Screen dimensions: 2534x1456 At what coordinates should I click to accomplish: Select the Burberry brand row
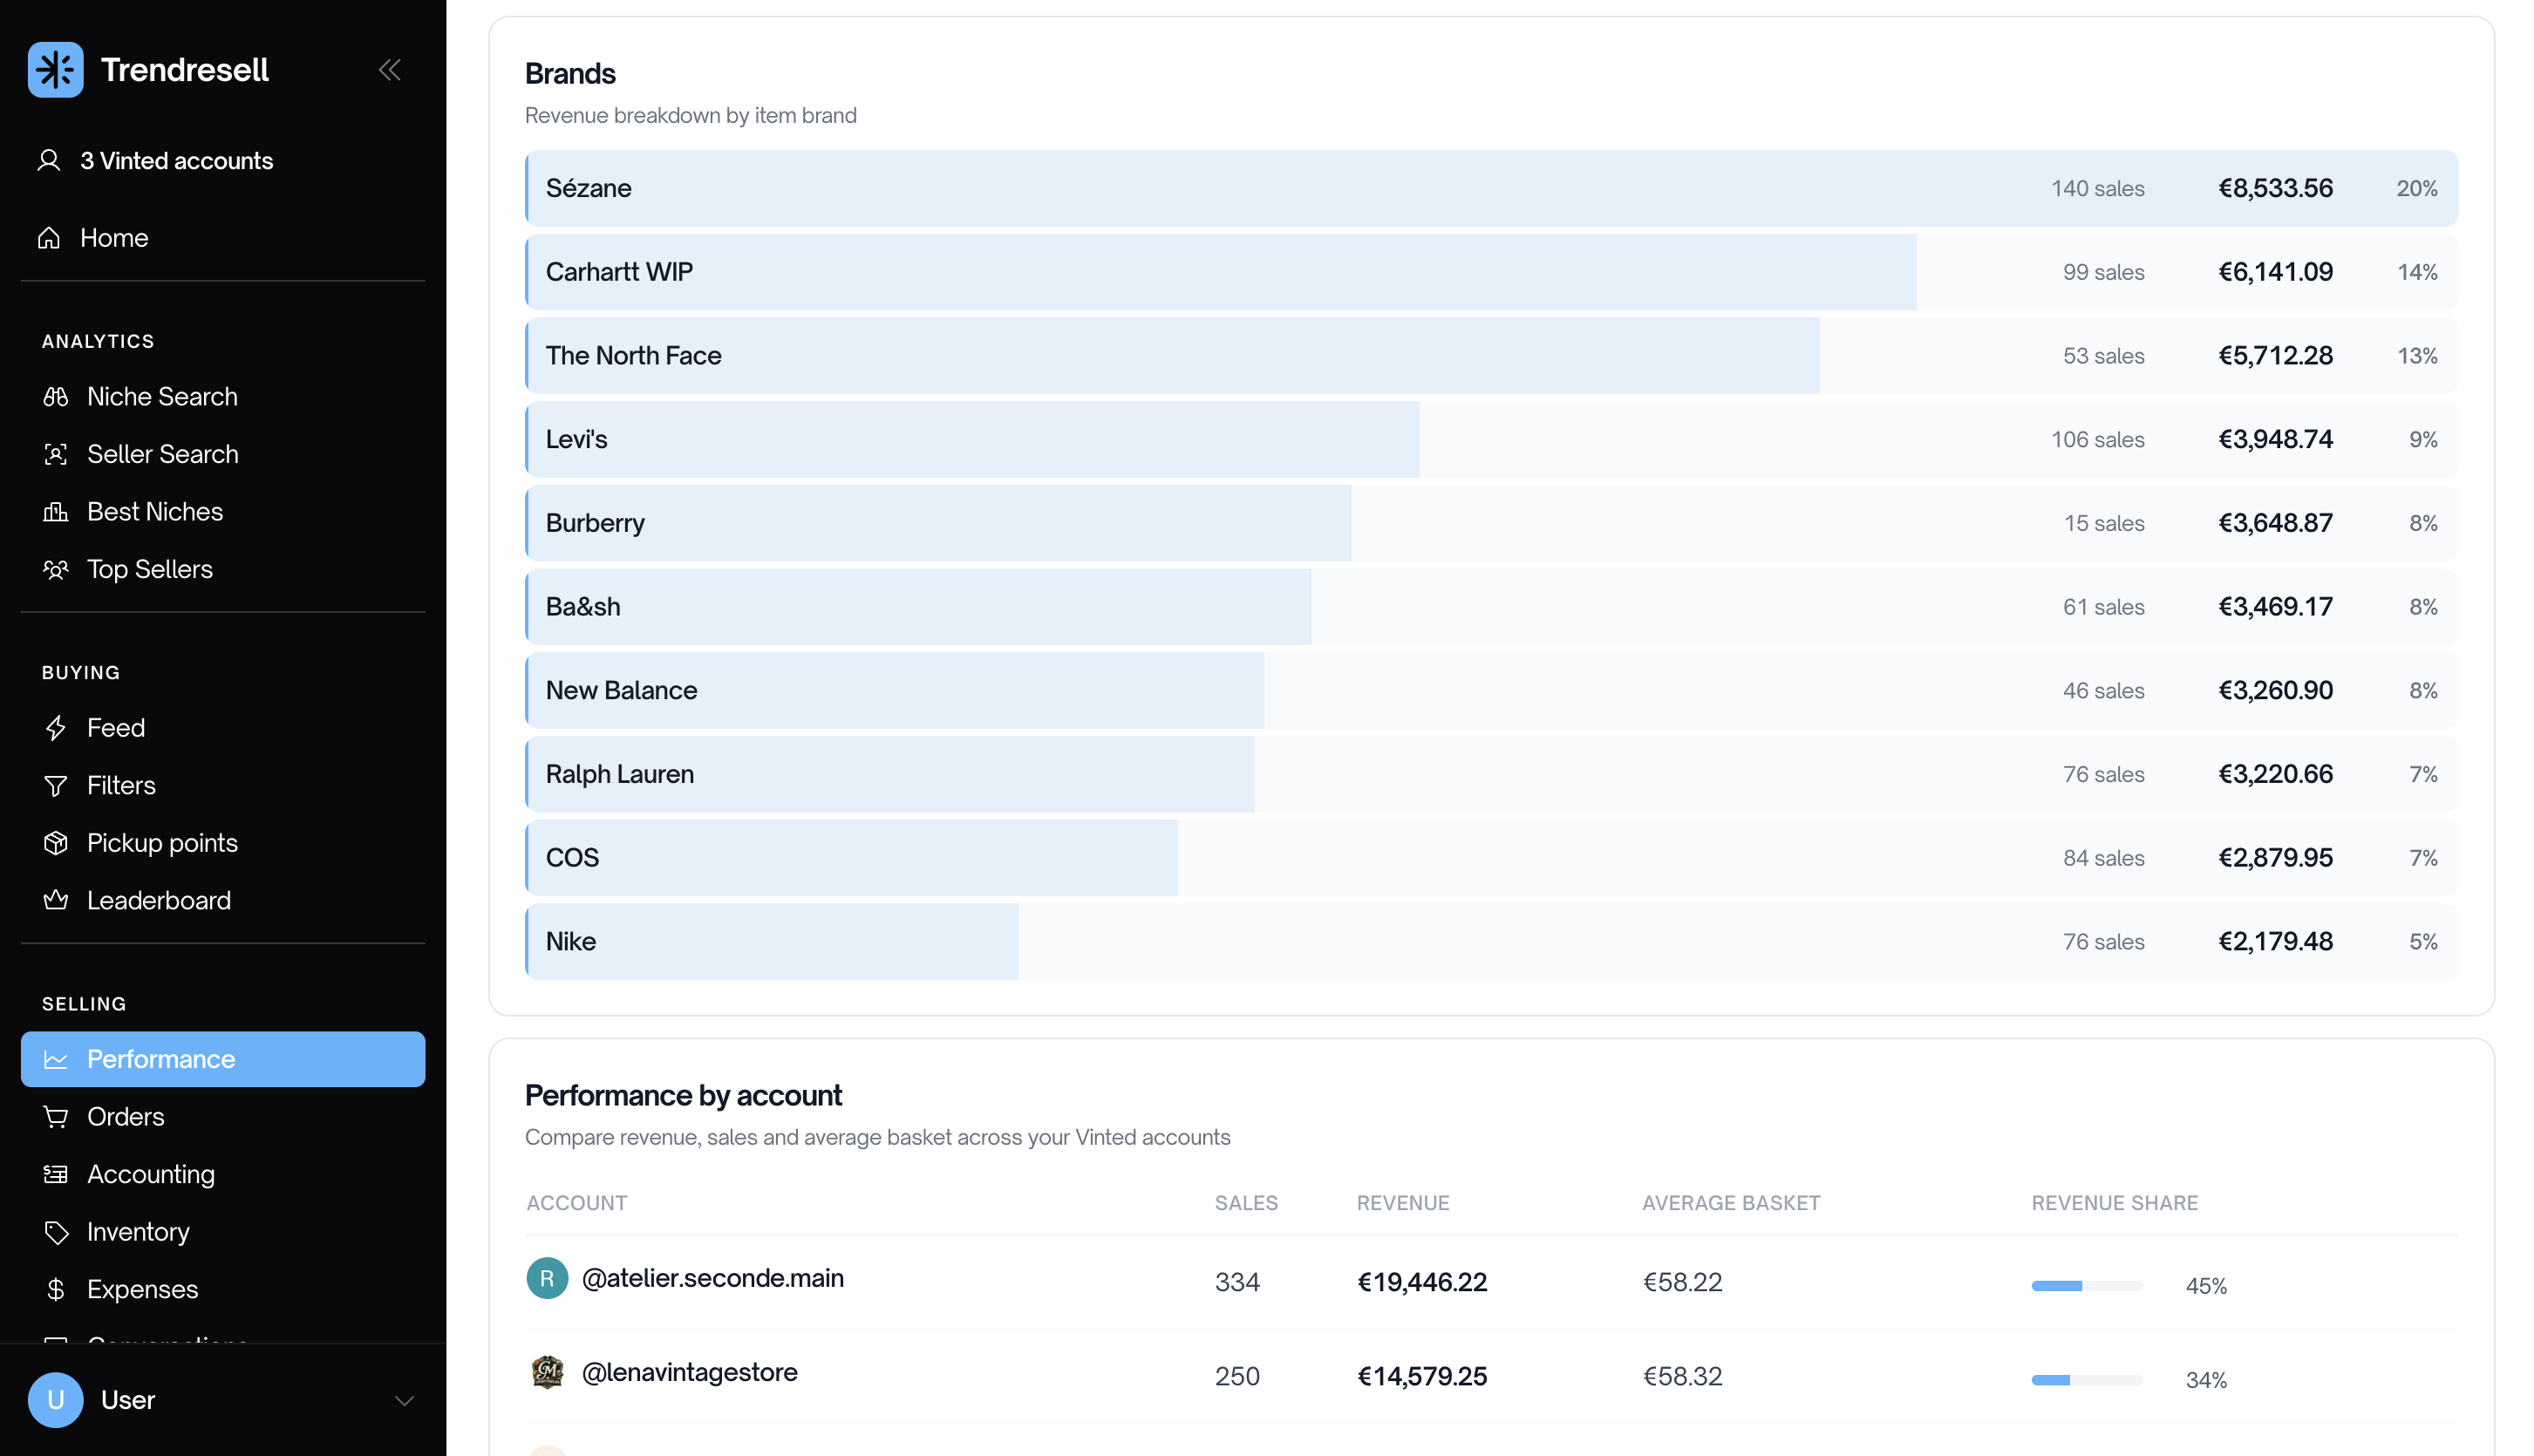pyautogui.click(x=1491, y=523)
